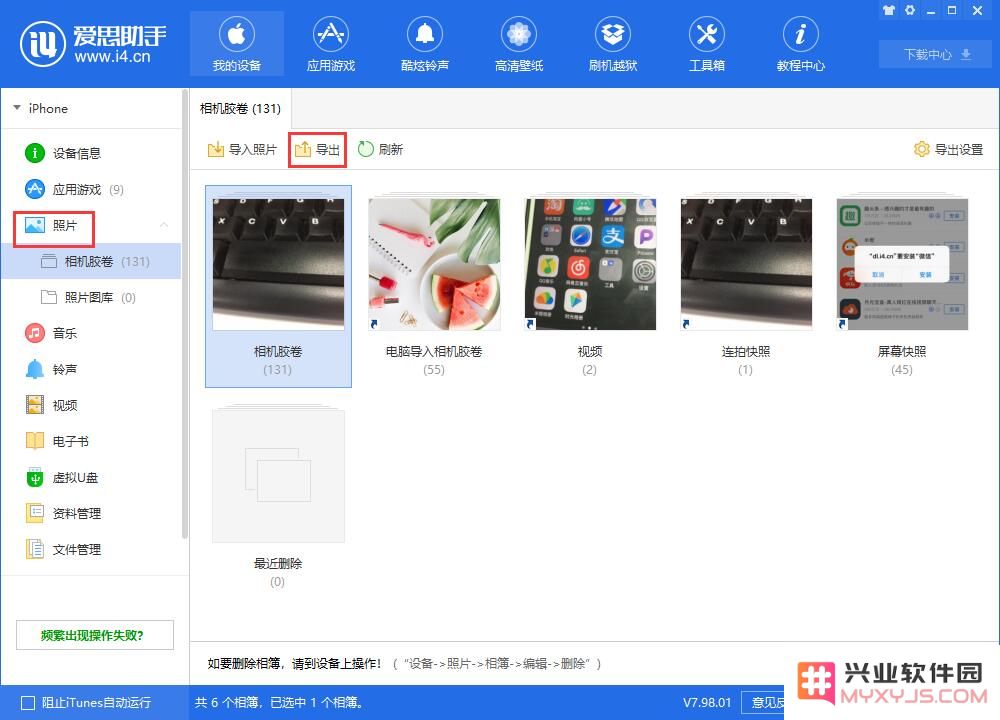Open 资料管理 in sidebar
The width and height of the screenshot is (1000, 720).
click(91, 513)
